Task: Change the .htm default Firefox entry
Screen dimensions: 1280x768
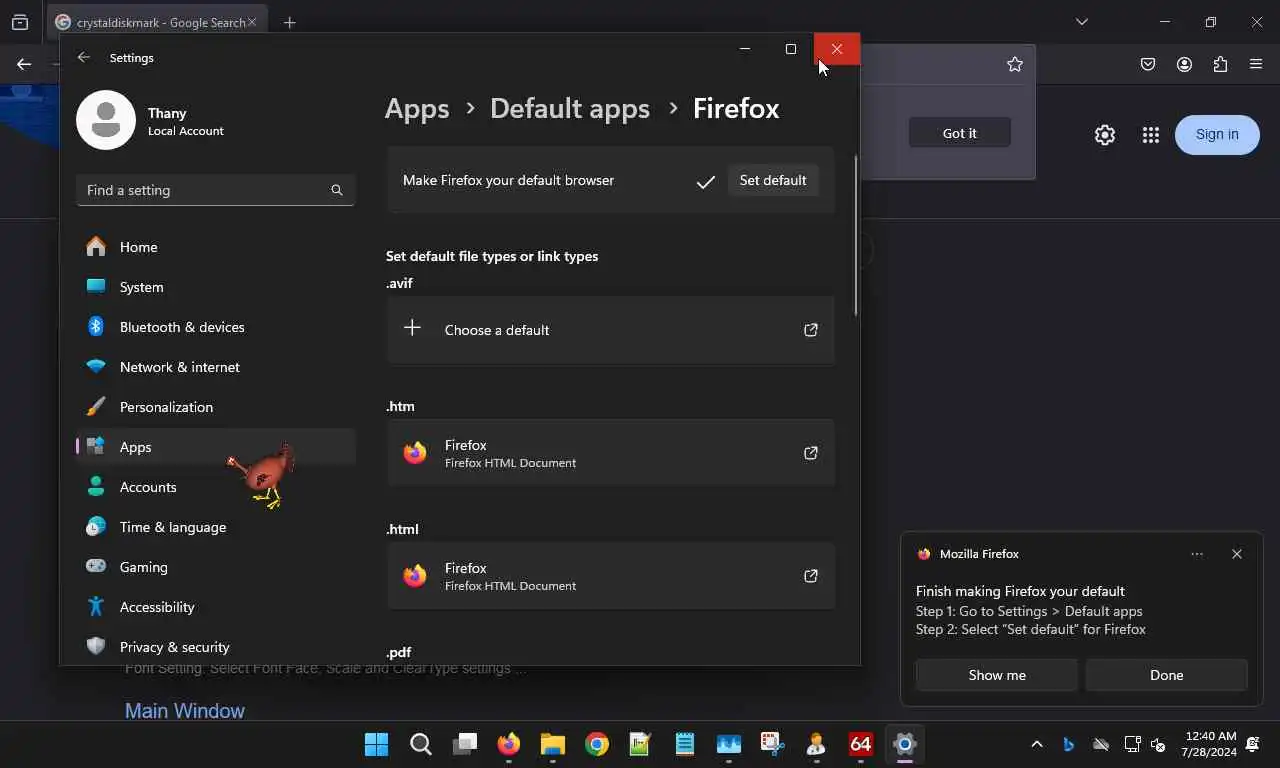Action: [610, 453]
